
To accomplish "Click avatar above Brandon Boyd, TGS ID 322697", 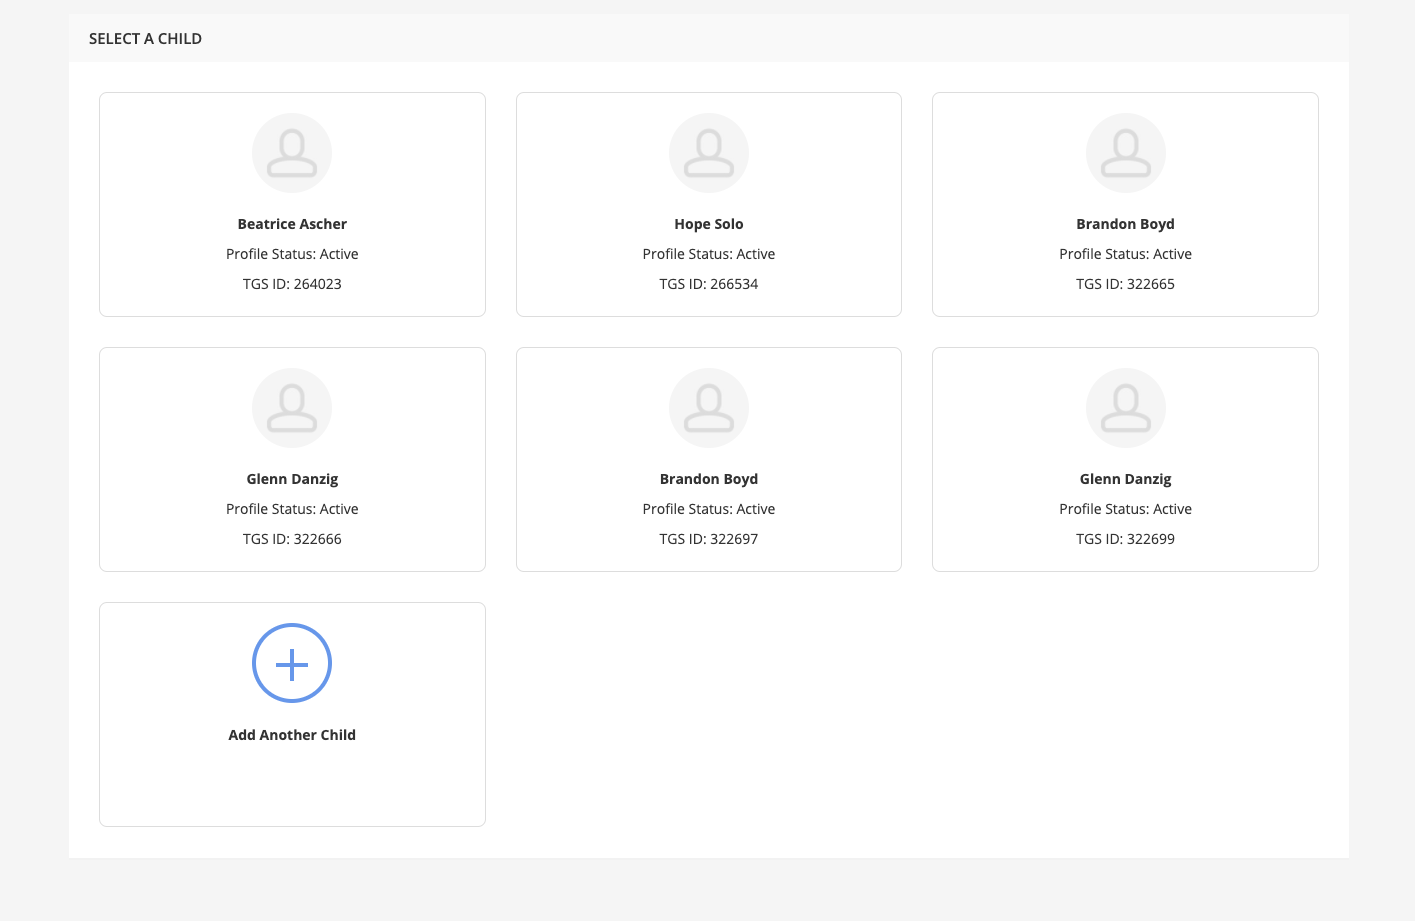I will click(x=708, y=408).
